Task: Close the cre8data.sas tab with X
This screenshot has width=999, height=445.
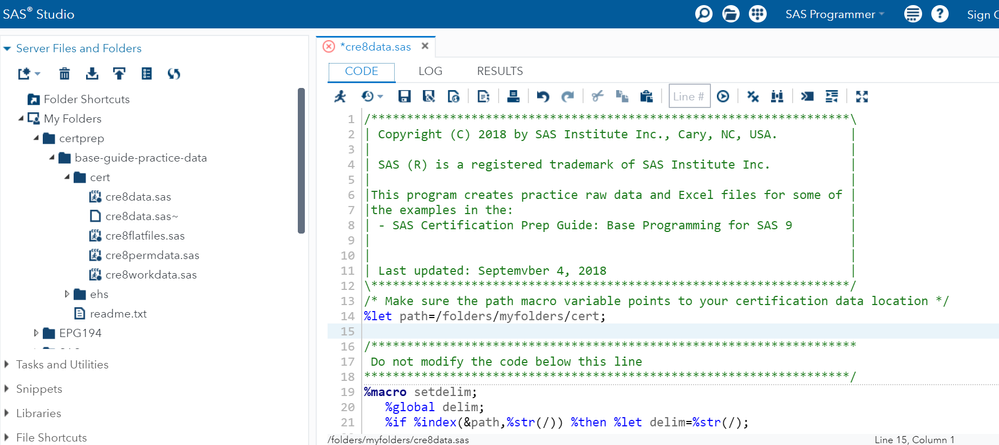Action: [425, 47]
